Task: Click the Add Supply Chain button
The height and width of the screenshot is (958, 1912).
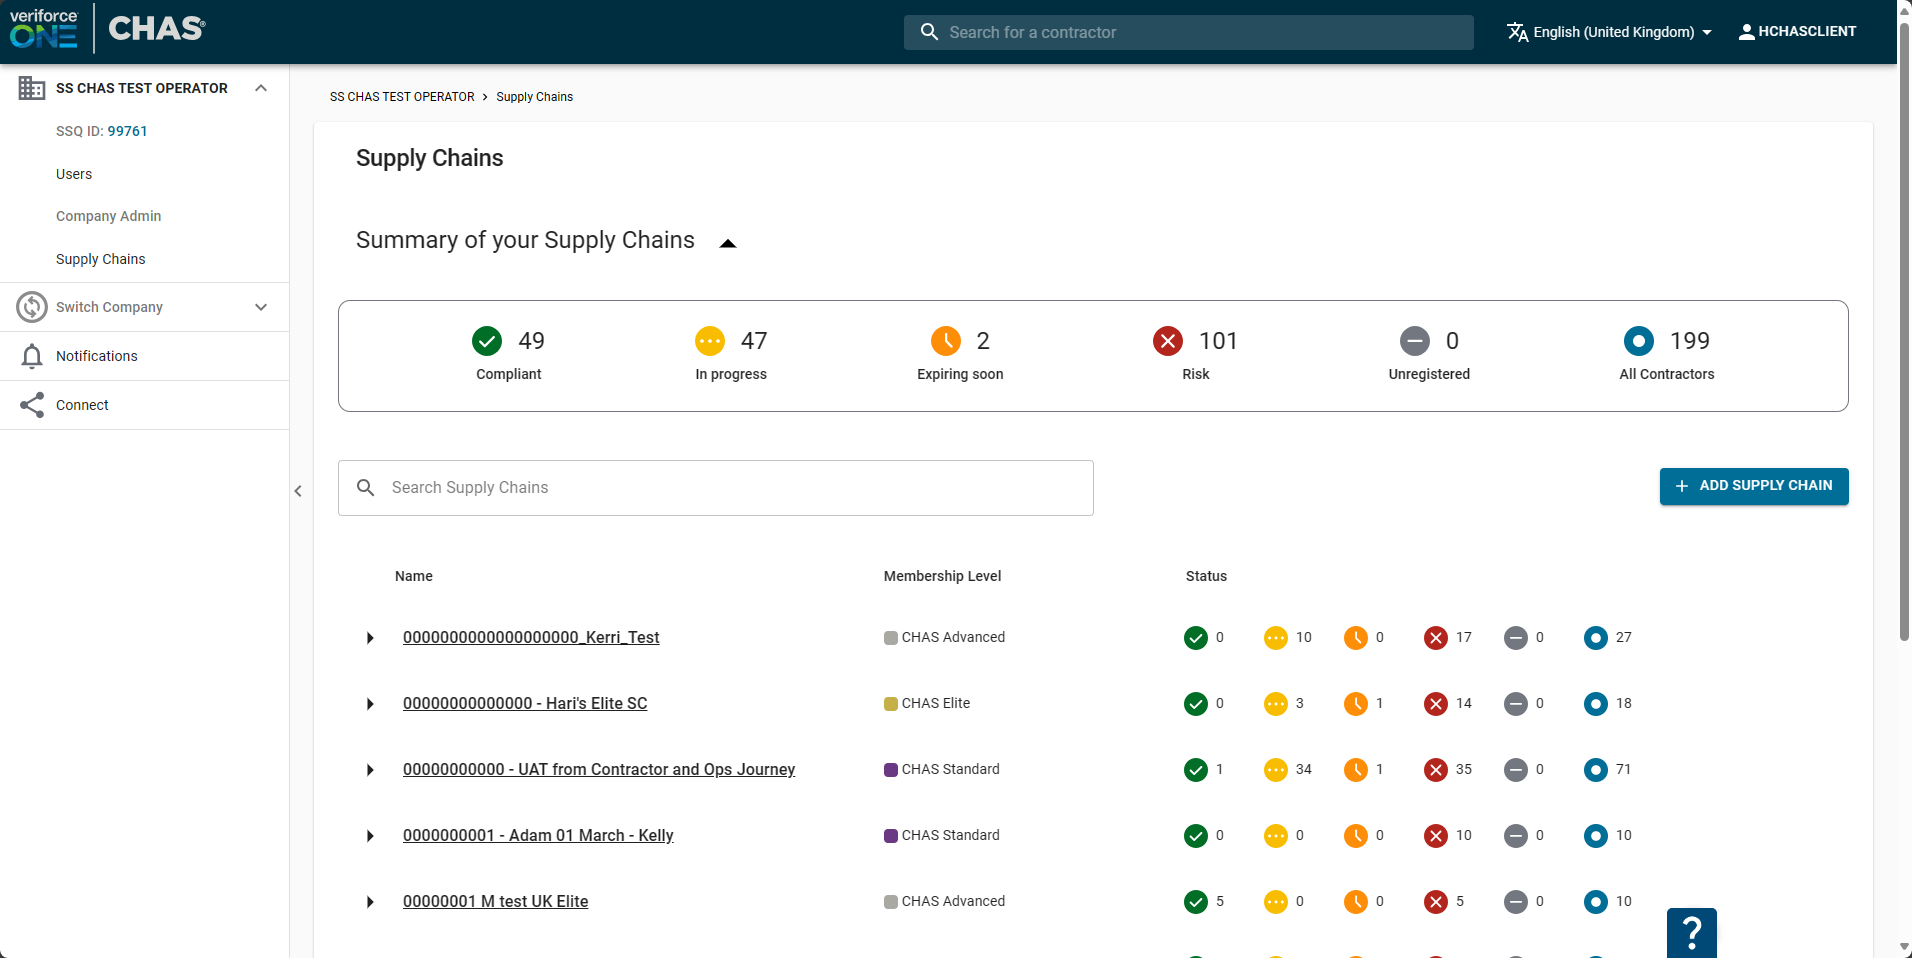Action: pyautogui.click(x=1753, y=486)
